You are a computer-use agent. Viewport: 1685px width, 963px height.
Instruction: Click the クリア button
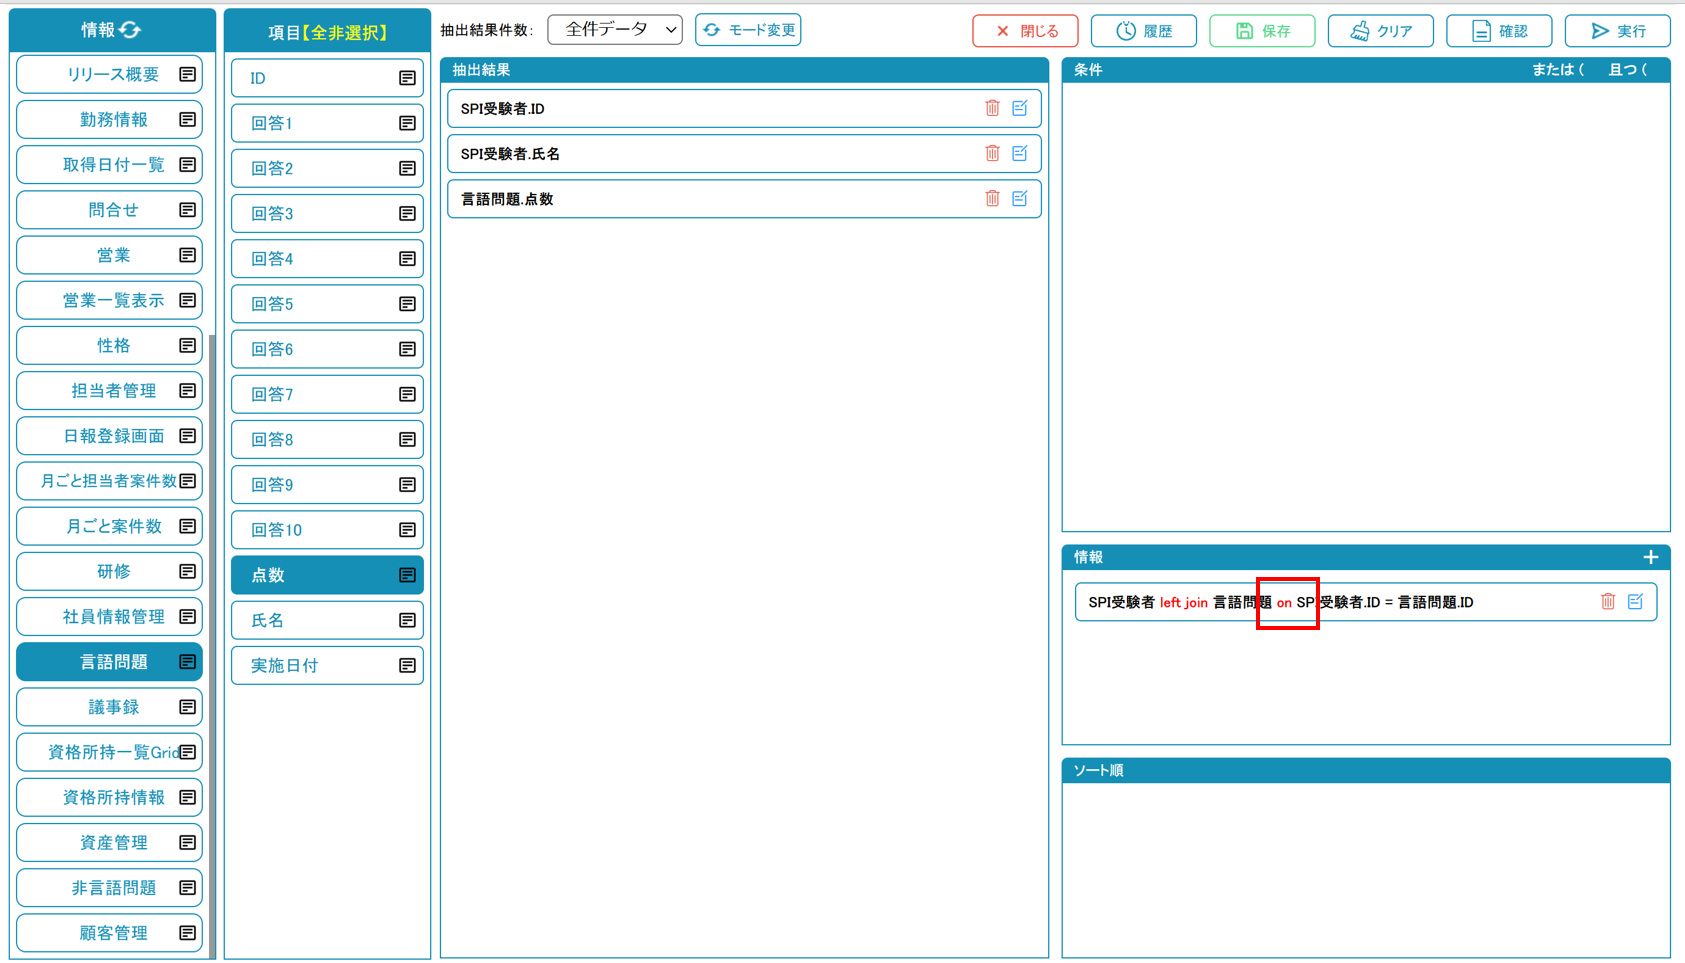coord(1381,31)
